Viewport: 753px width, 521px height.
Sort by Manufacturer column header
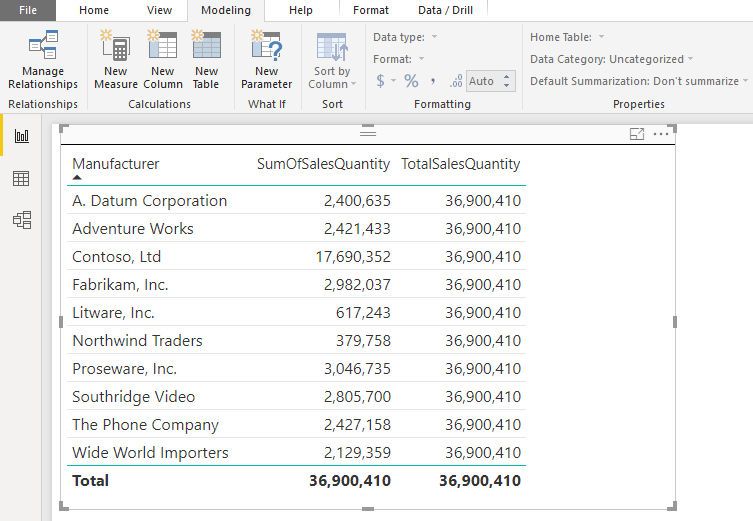[115, 164]
